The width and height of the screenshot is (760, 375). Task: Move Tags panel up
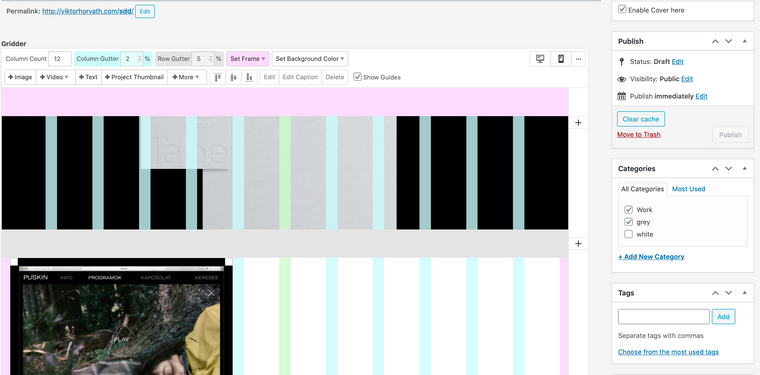click(x=715, y=293)
